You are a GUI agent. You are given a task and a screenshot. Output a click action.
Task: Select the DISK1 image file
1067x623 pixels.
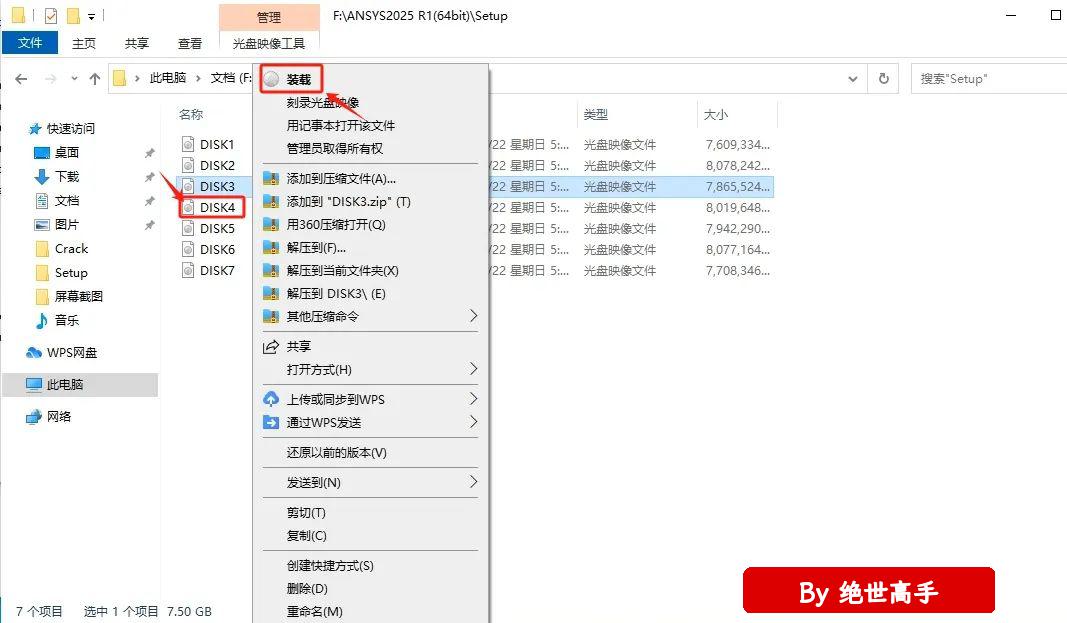[x=217, y=144]
